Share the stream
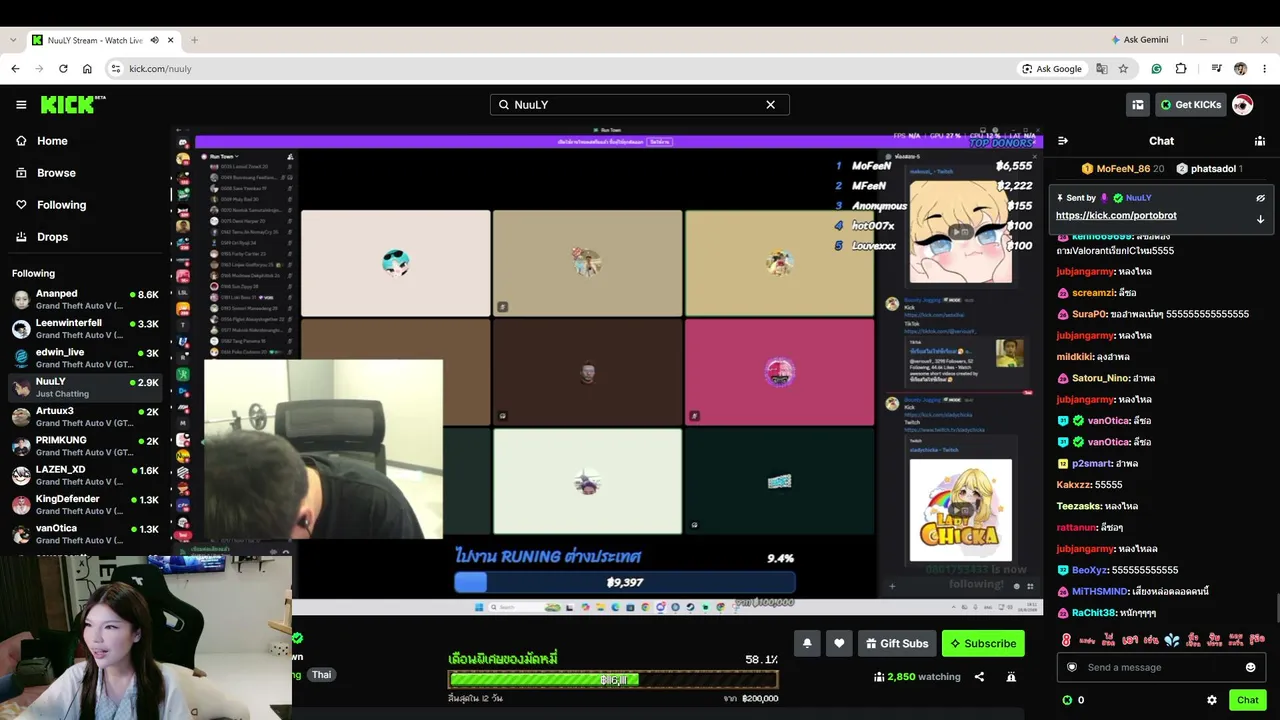1280x720 pixels. pos(979,677)
